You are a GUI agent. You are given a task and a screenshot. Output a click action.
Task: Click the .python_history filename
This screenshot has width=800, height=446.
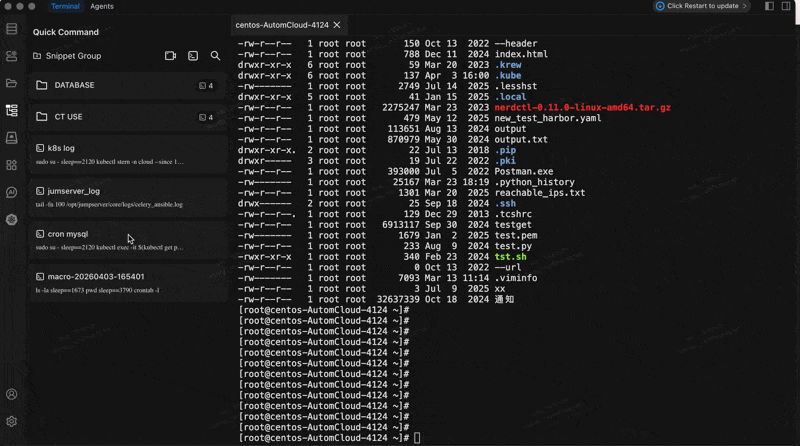click(x=534, y=182)
